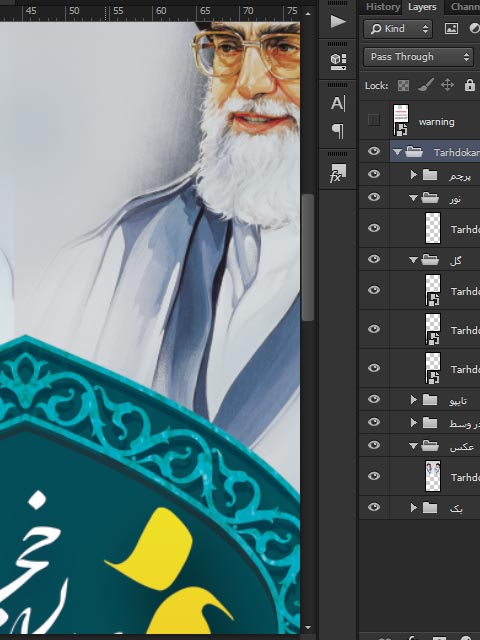This screenshot has height=640, width=480.
Task: Click the warning layer thumbnail
Action: (400, 120)
